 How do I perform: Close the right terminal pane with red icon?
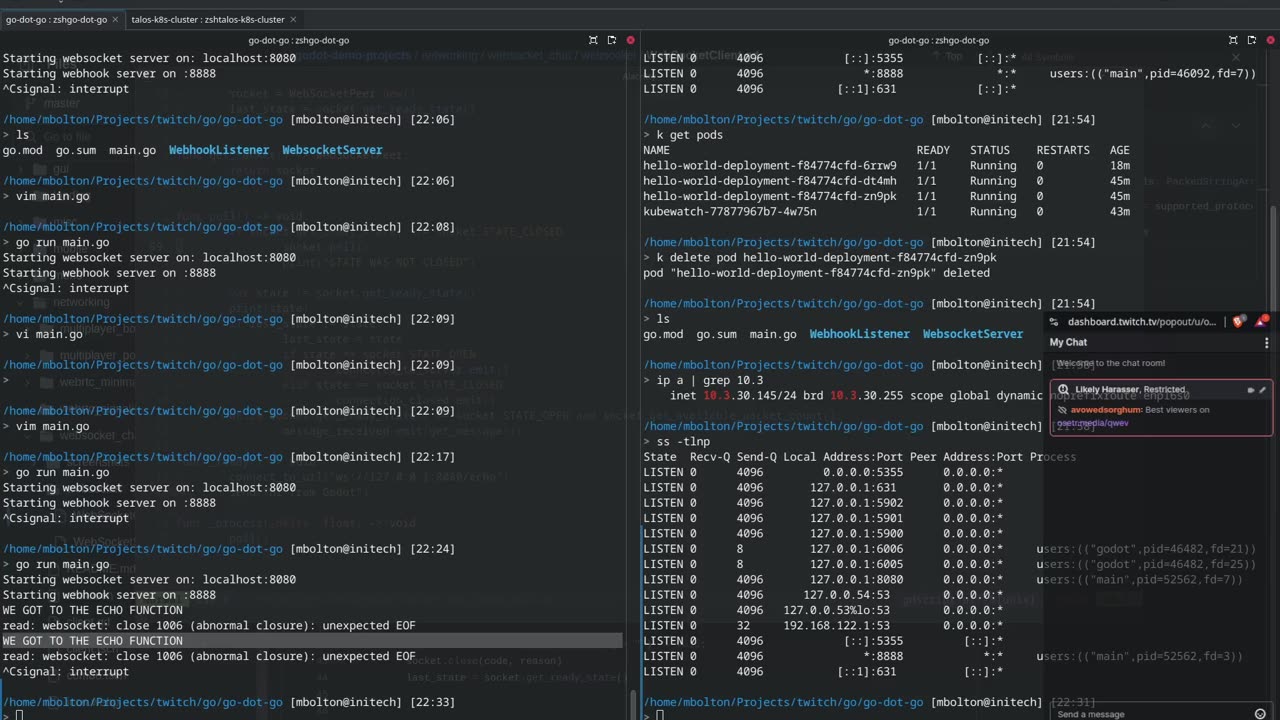(1270, 40)
